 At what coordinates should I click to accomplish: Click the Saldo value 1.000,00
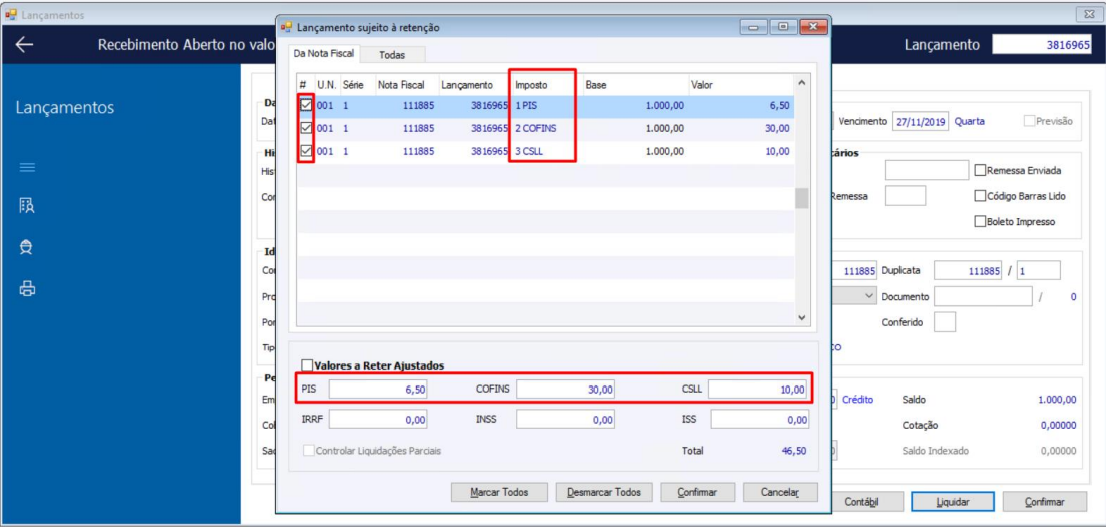[x=1057, y=400]
